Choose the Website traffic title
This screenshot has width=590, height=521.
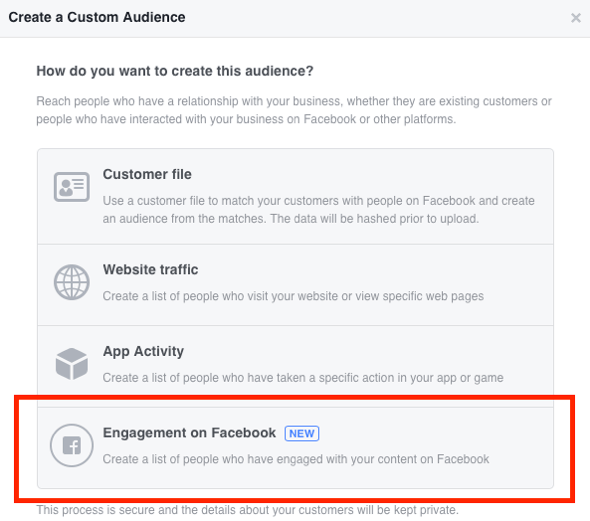tap(151, 269)
